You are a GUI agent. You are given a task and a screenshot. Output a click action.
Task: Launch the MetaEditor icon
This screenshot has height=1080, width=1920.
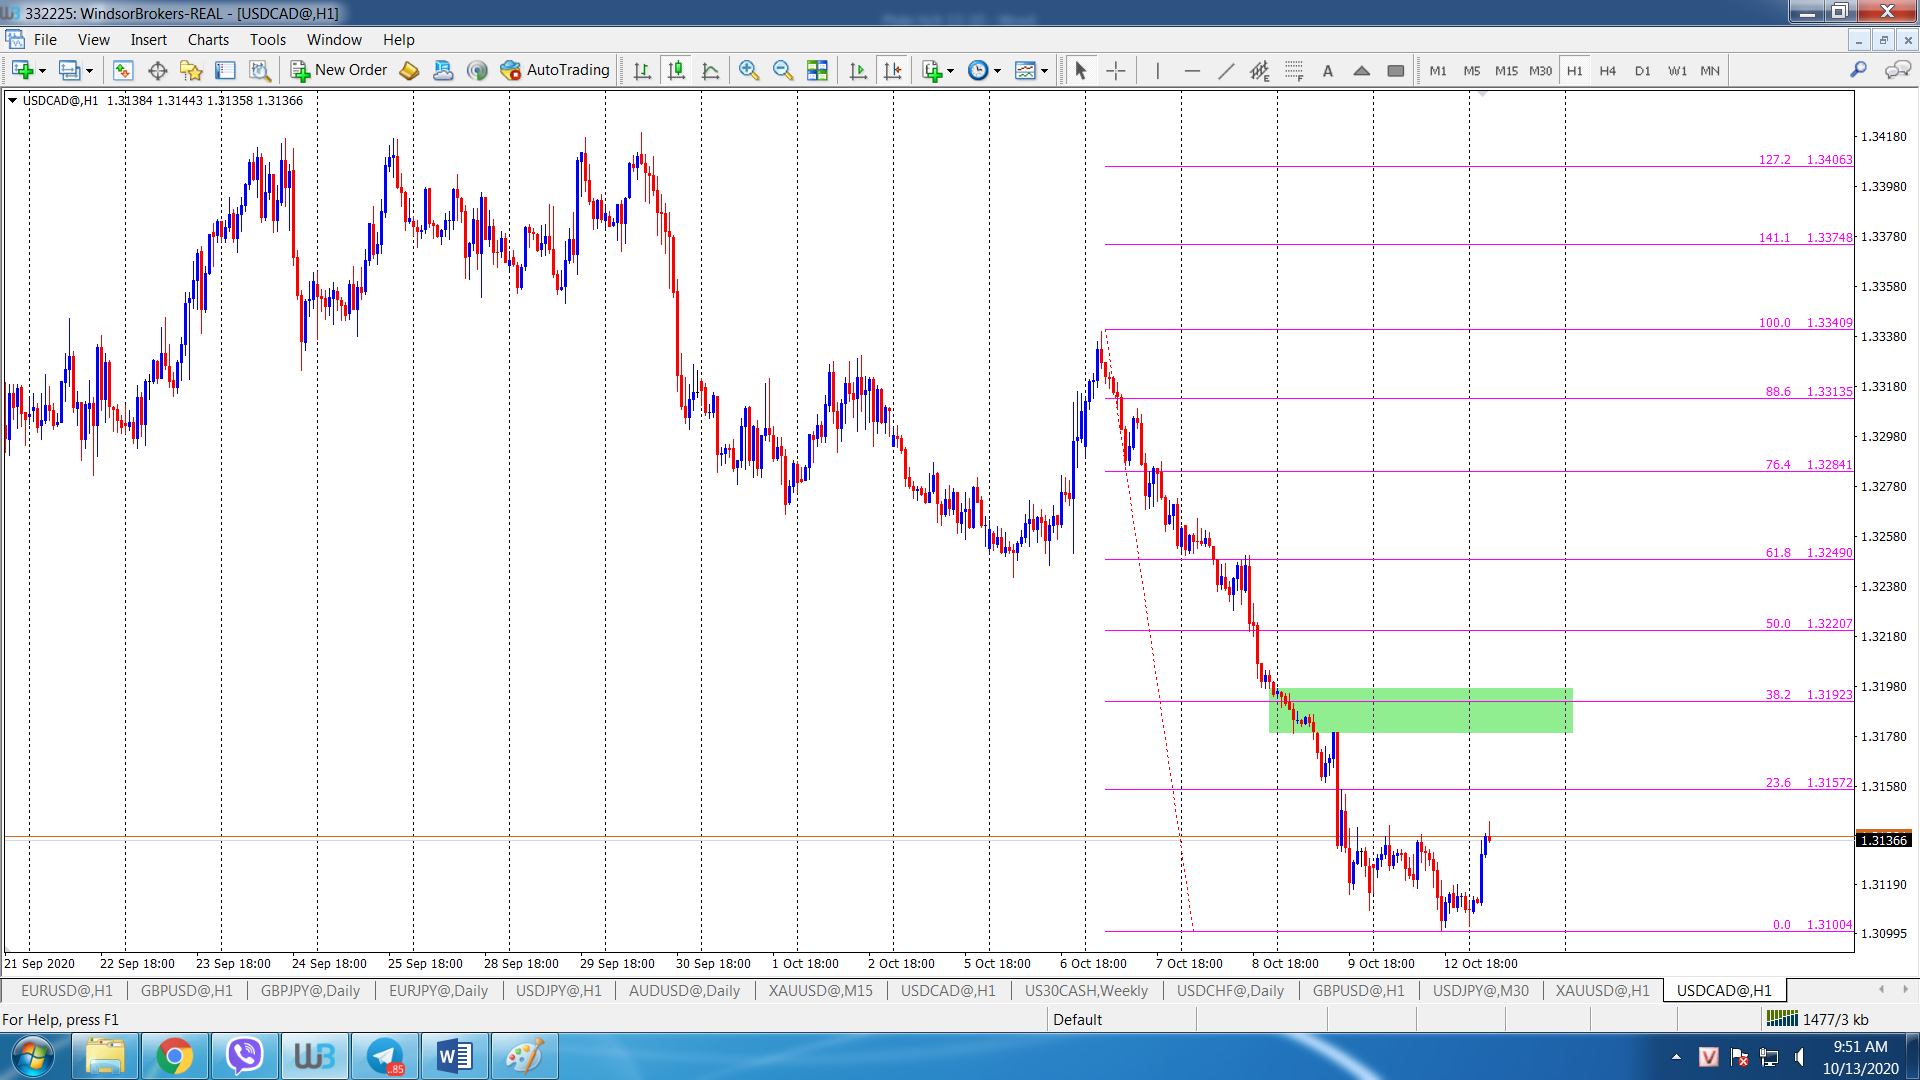(409, 70)
